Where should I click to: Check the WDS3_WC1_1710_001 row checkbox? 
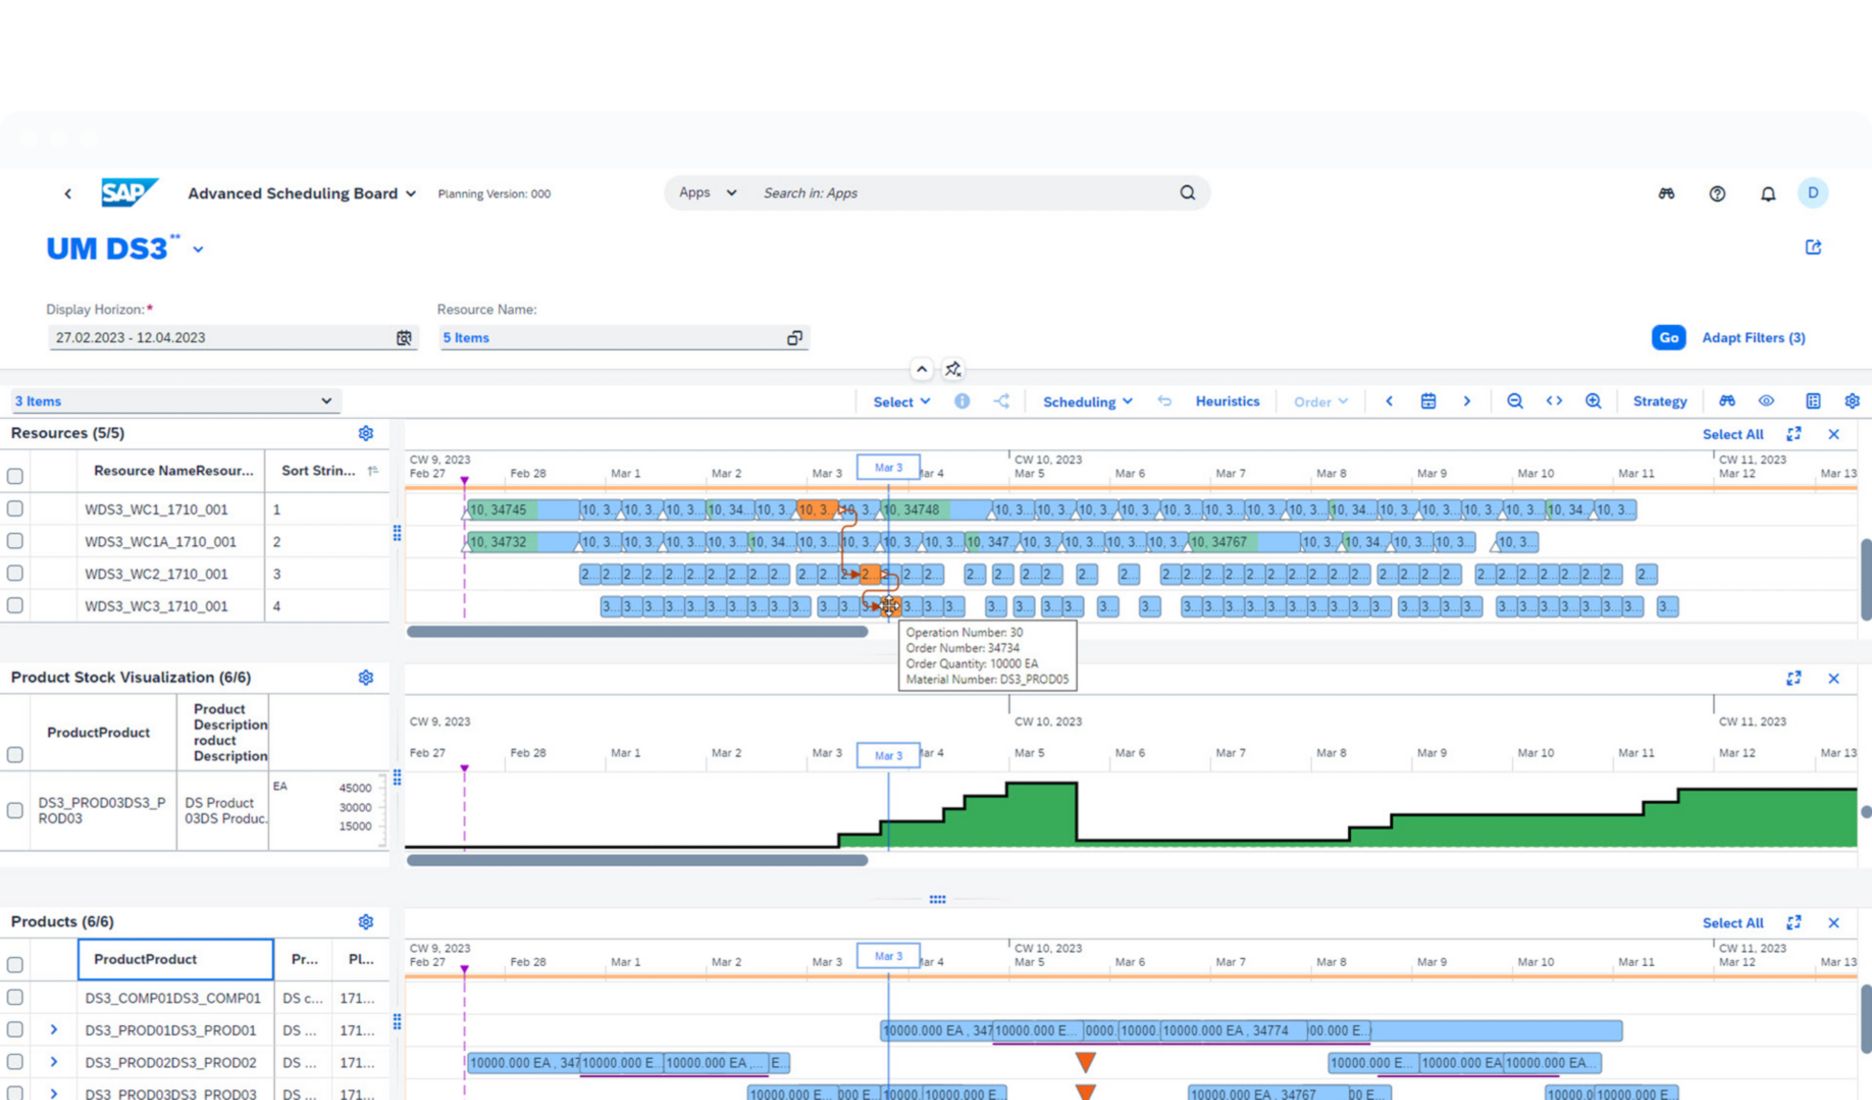pos(15,509)
